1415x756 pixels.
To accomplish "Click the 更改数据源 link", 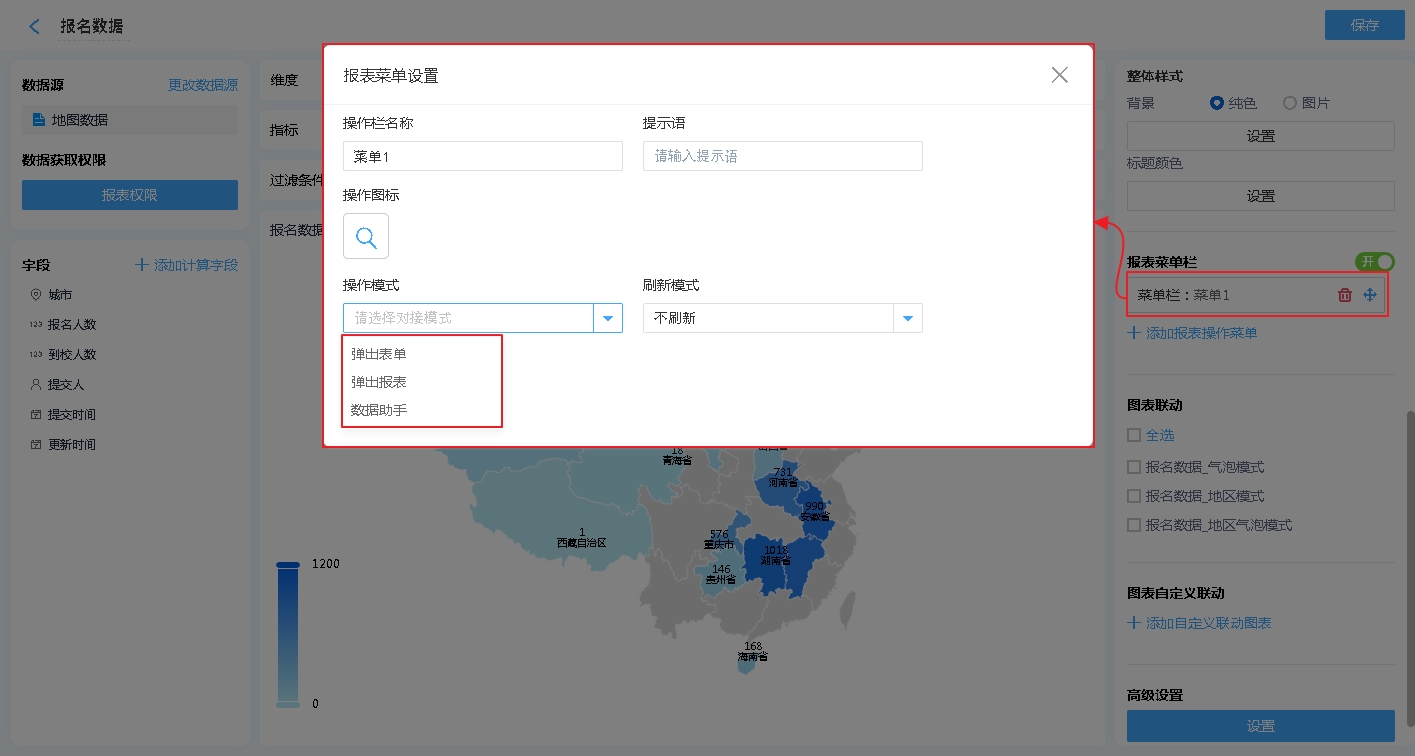I will click(x=203, y=86).
